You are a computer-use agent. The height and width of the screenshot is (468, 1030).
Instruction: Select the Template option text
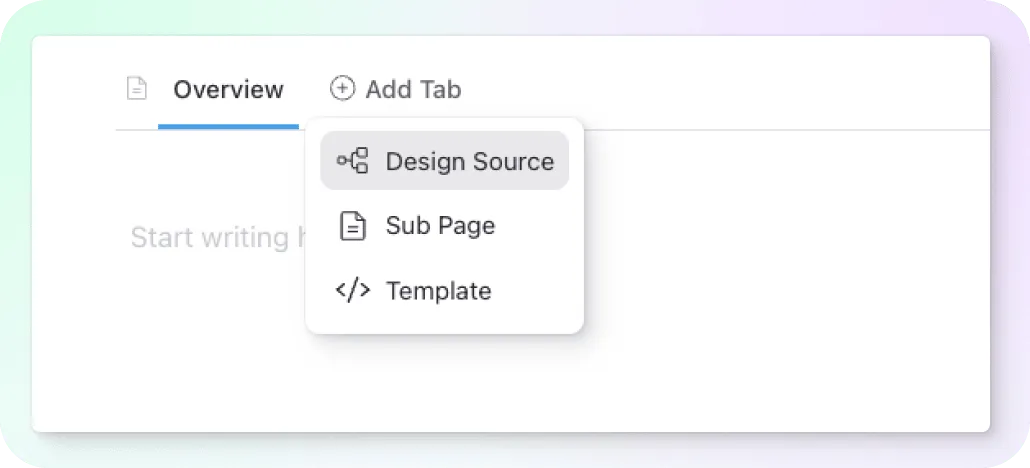click(x=439, y=291)
